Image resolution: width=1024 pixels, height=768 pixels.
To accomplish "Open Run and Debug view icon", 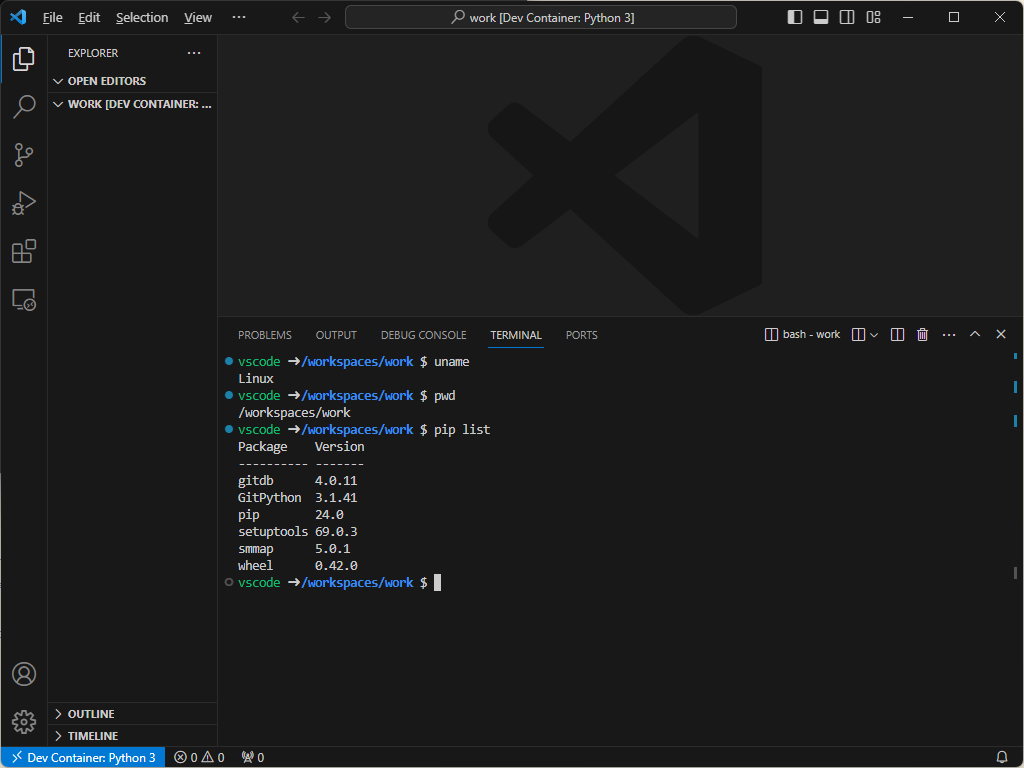I will click(x=24, y=203).
